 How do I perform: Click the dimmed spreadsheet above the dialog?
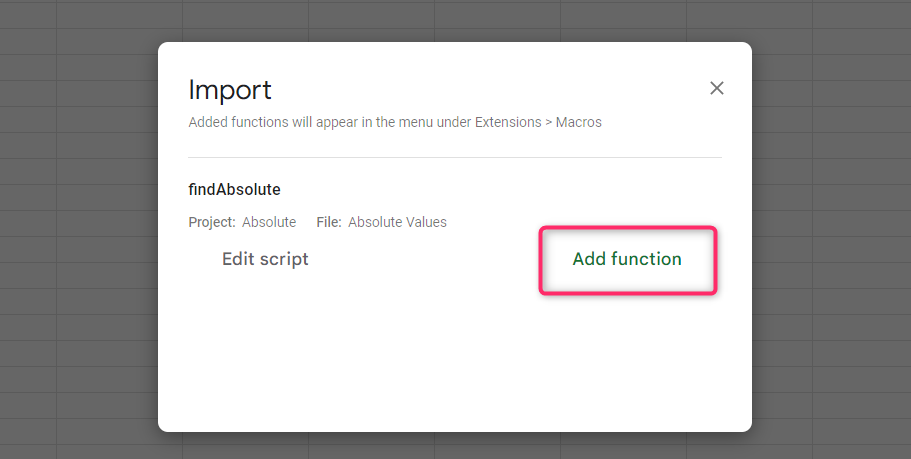coord(454,20)
